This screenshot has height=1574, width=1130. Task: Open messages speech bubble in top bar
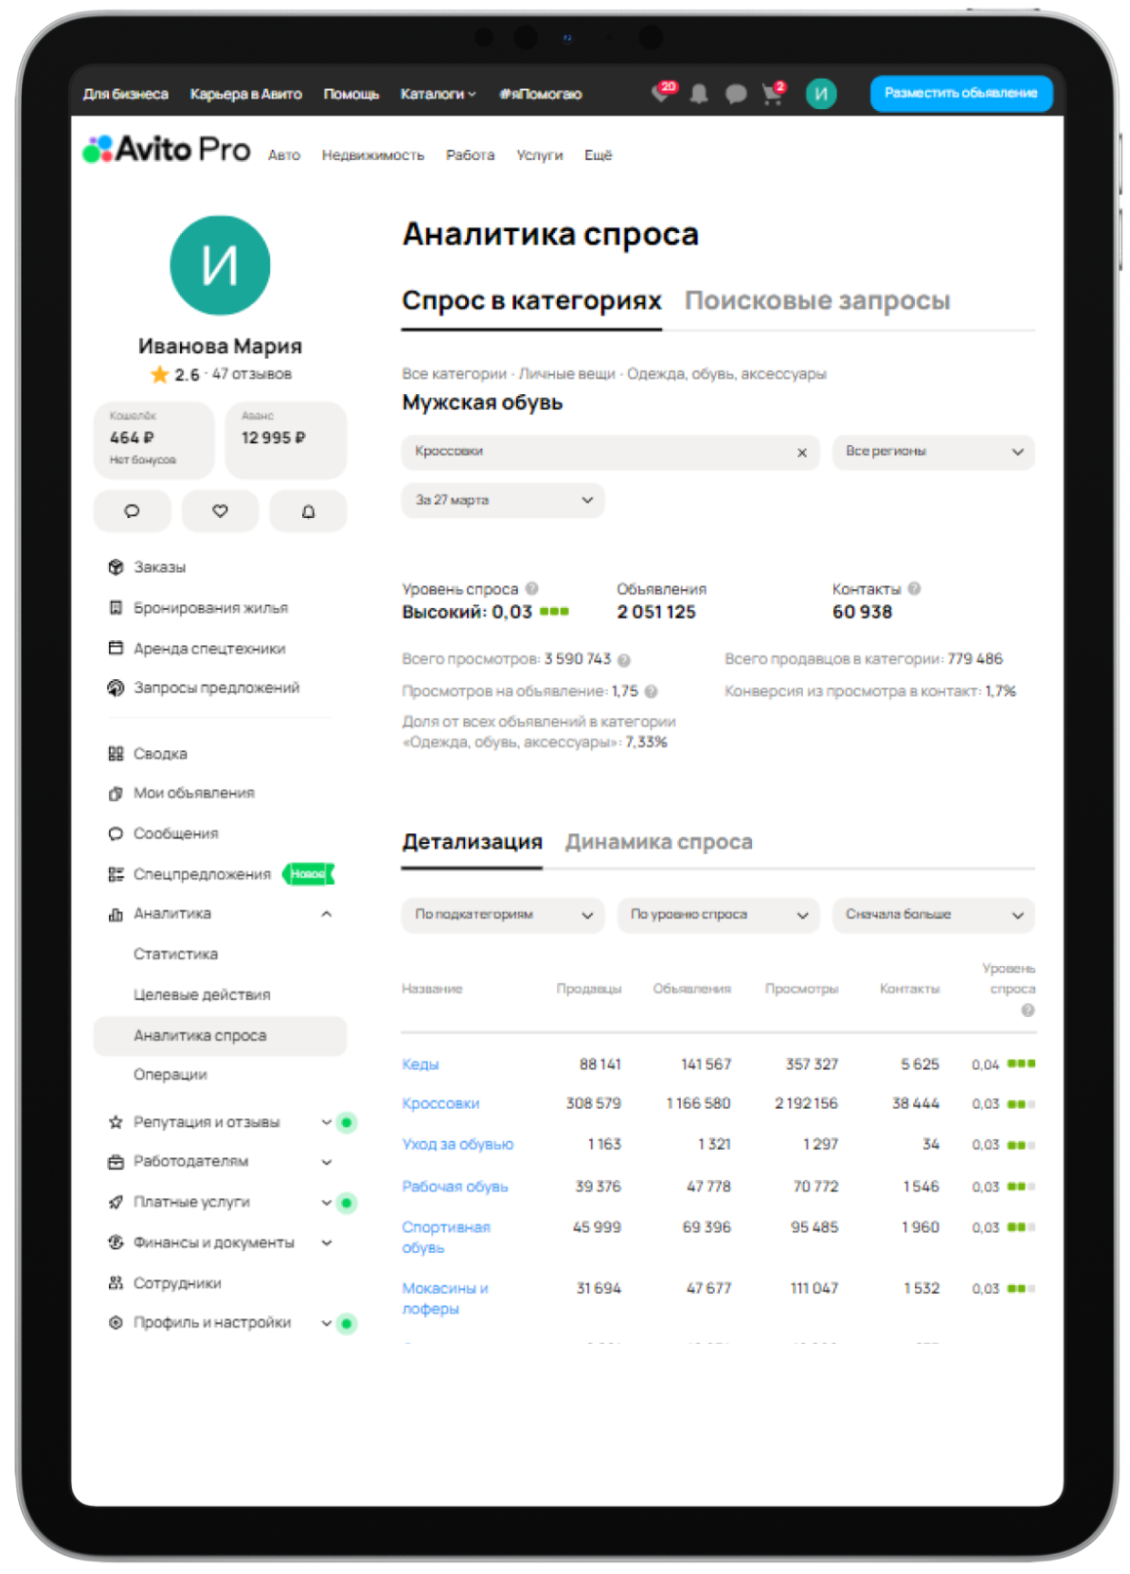tap(735, 94)
